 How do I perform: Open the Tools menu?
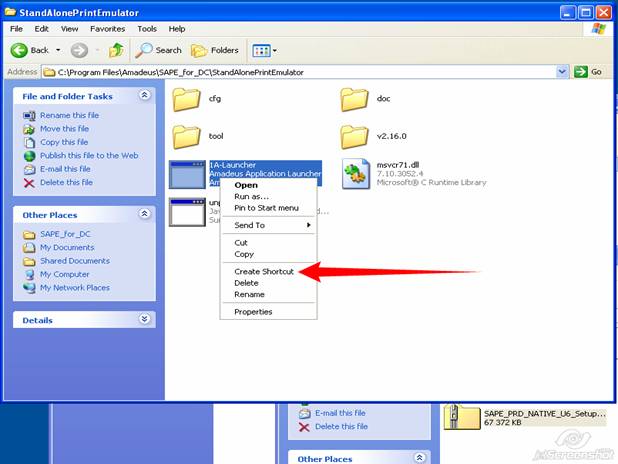(147, 29)
